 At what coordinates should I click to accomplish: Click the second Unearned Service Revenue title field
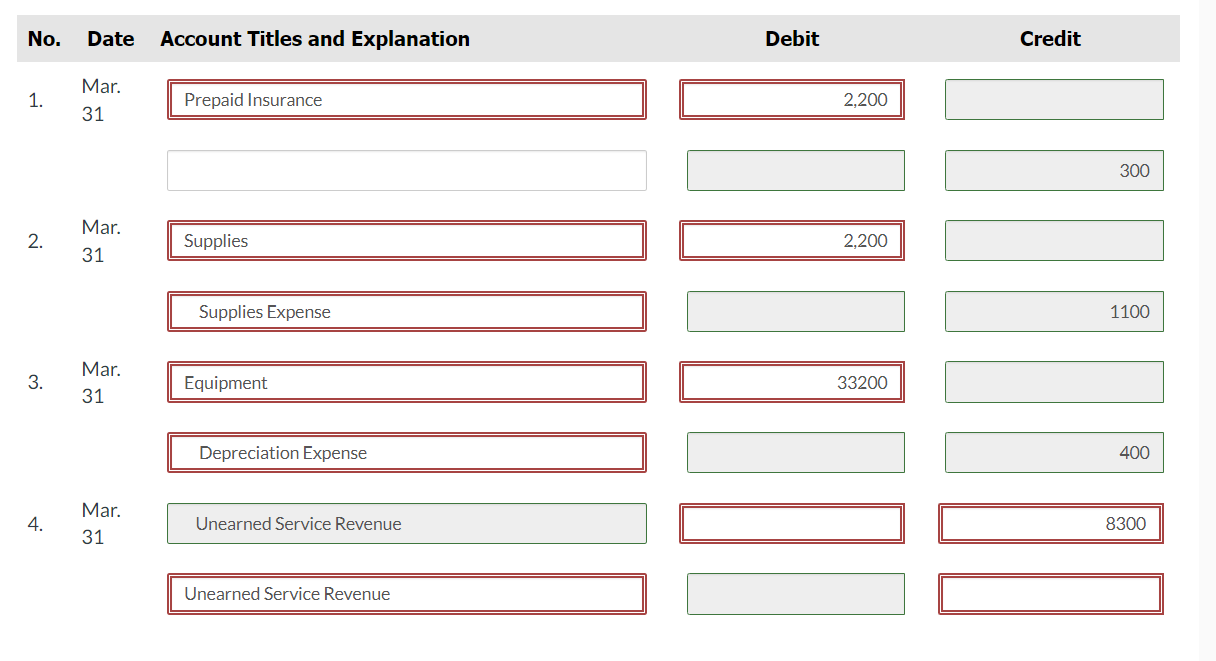coord(405,593)
